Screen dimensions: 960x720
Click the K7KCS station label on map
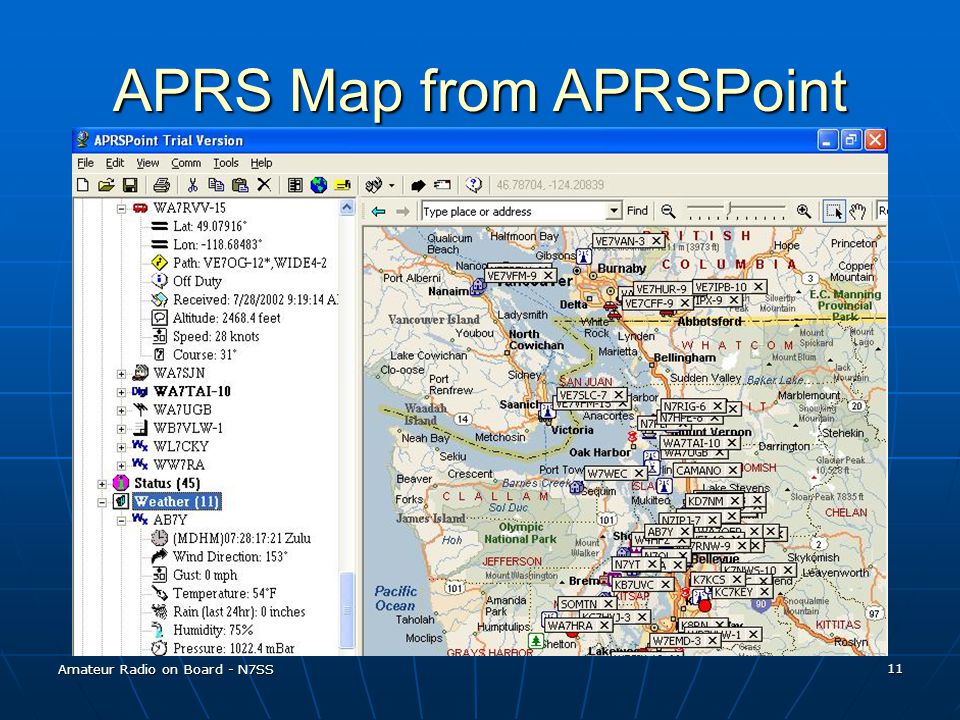(x=709, y=579)
